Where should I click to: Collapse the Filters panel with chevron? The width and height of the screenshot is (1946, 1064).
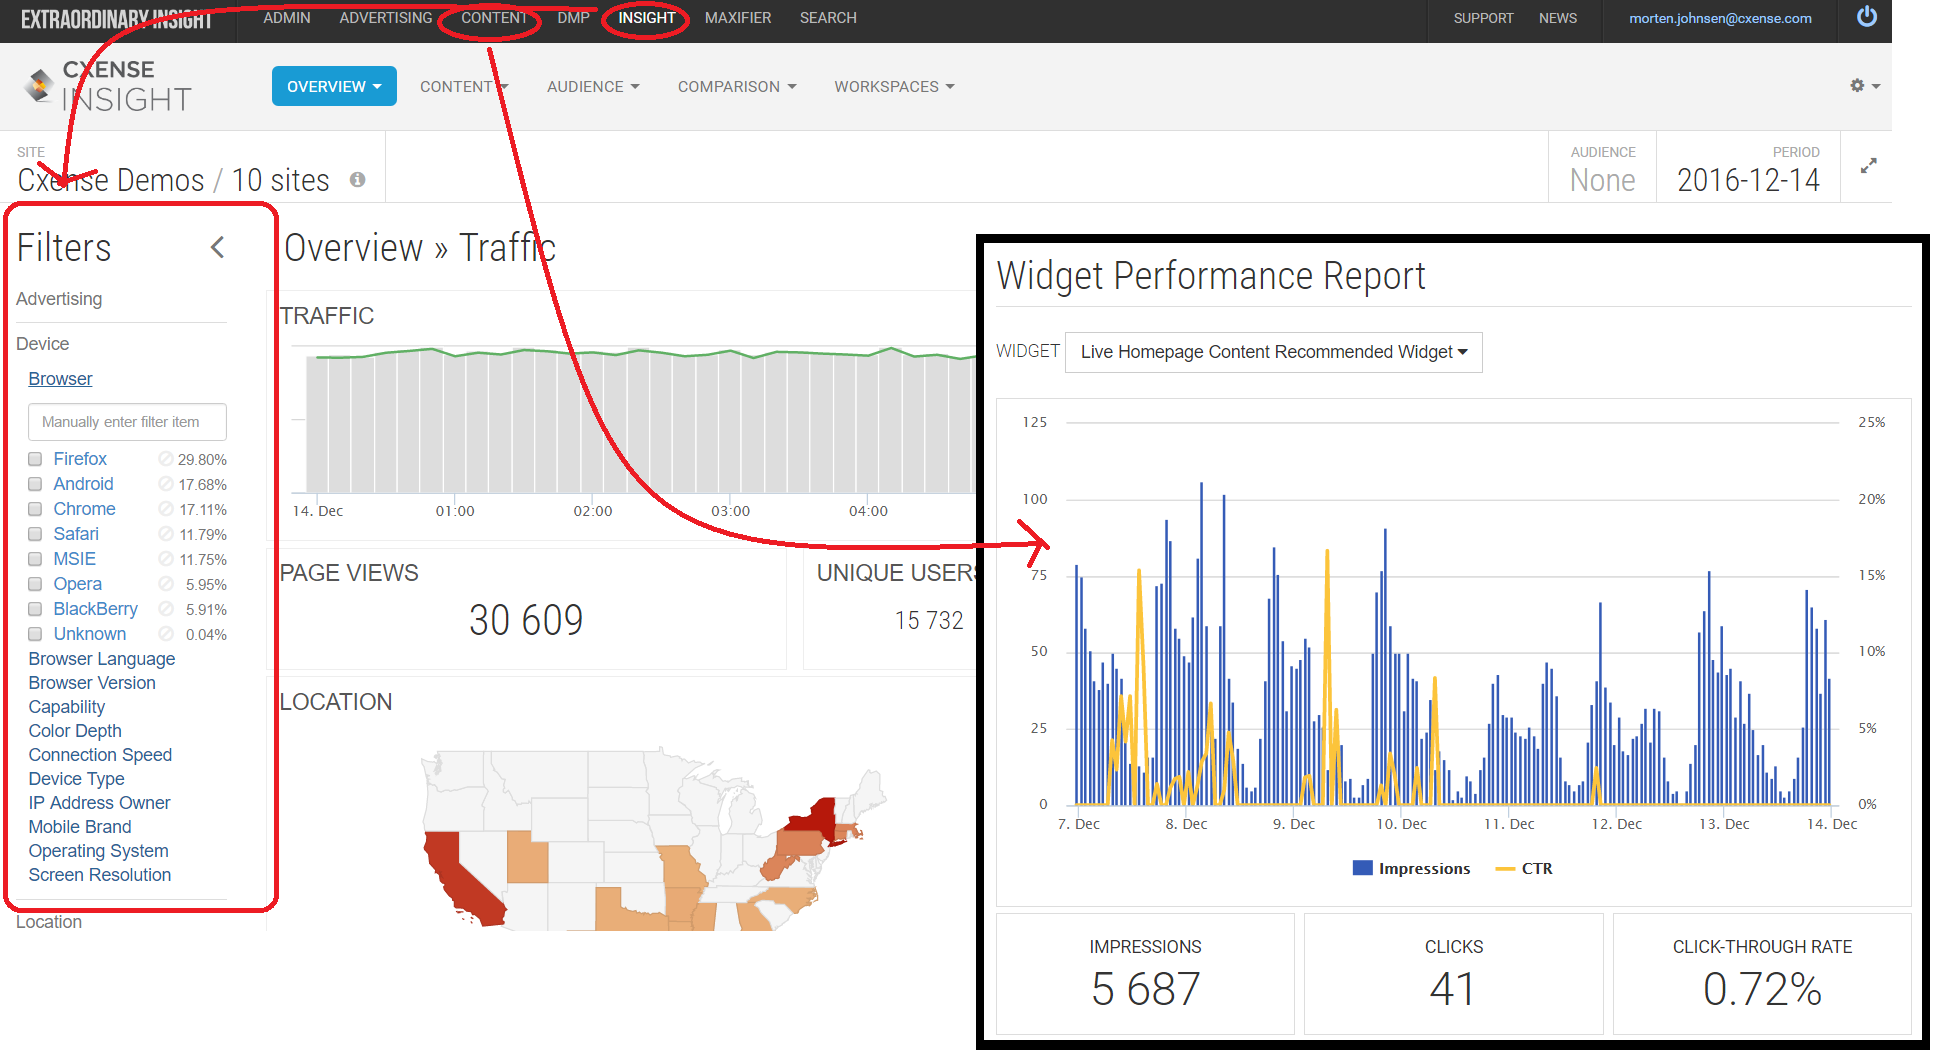pos(218,247)
